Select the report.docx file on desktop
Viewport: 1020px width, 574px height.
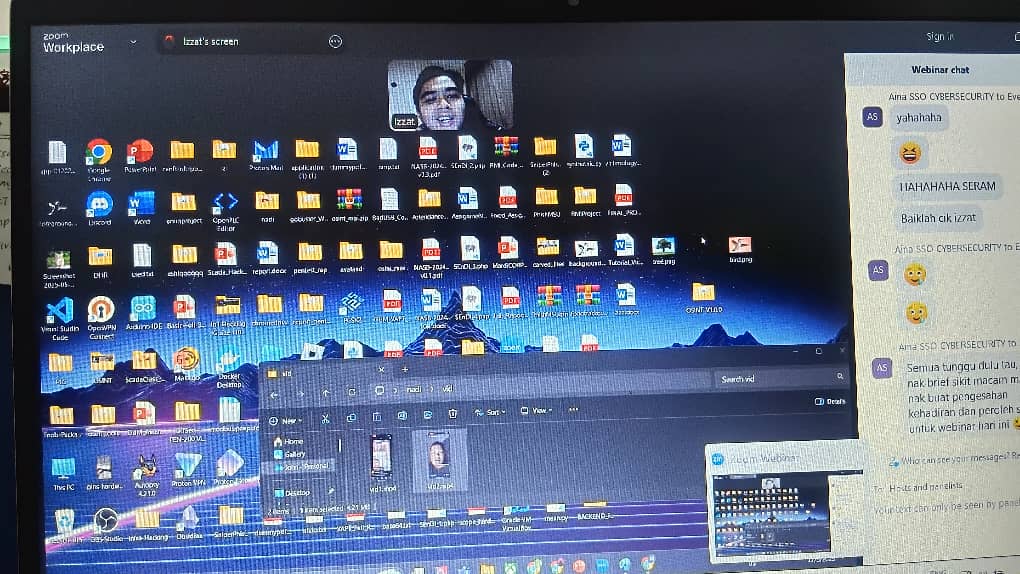(x=267, y=258)
